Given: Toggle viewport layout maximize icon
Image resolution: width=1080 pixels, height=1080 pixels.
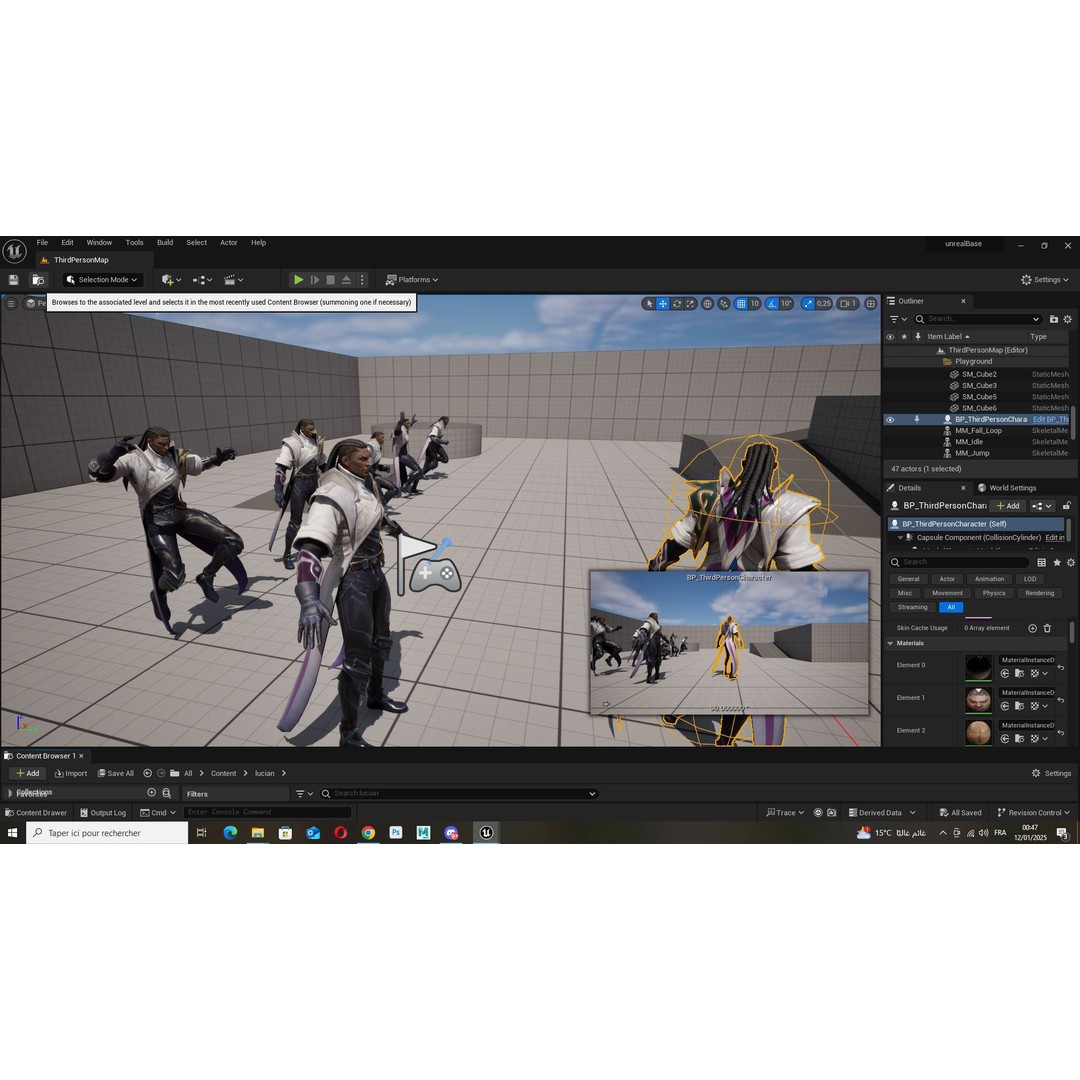Looking at the screenshot, I should click(x=871, y=304).
